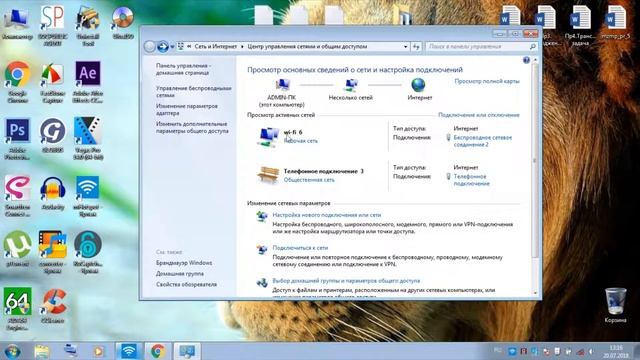Open the first Word document on desktop
The width and height of the screenshot is (640, 360).
pyautogui.click(x=510, y=18)
